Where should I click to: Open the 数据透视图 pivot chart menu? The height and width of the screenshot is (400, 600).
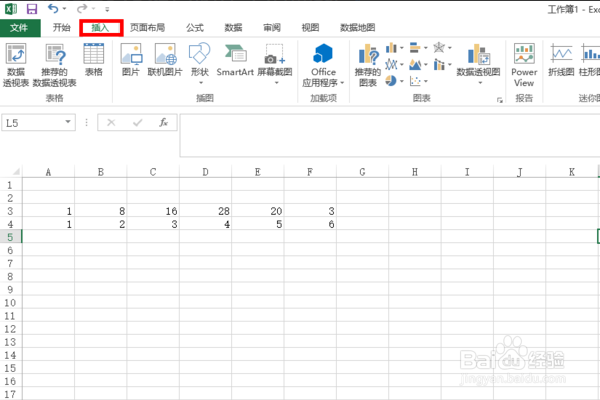click(x=478, y=64)
